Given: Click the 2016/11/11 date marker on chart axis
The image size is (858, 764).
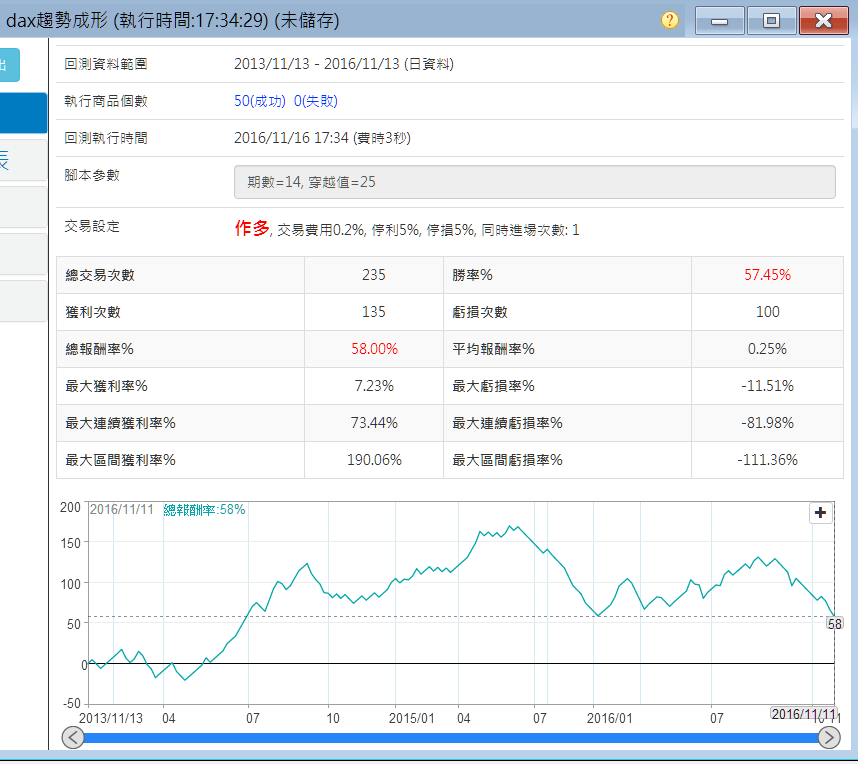Looking at the screenshot, I should (801, 713).
